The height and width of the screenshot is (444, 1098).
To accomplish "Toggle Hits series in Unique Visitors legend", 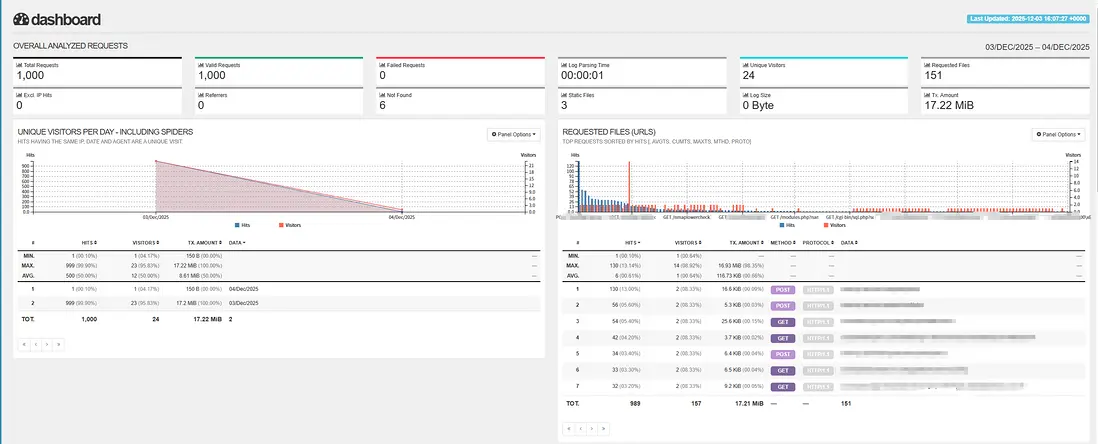I will pyautogui.click(x=240, y=225).
